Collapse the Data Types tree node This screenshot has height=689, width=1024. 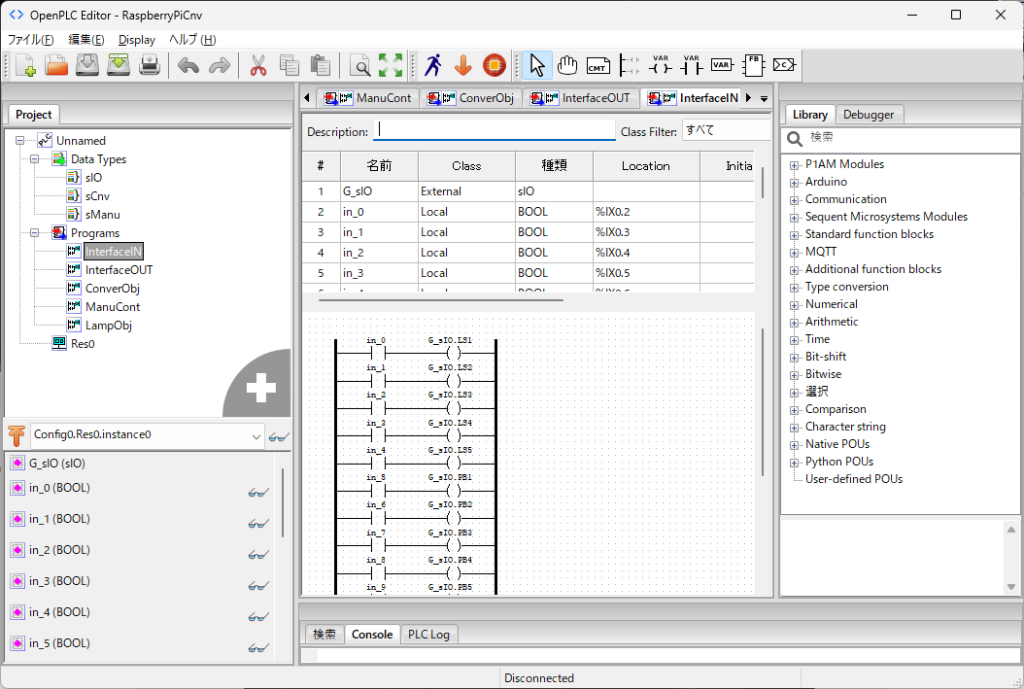[35, 159]
